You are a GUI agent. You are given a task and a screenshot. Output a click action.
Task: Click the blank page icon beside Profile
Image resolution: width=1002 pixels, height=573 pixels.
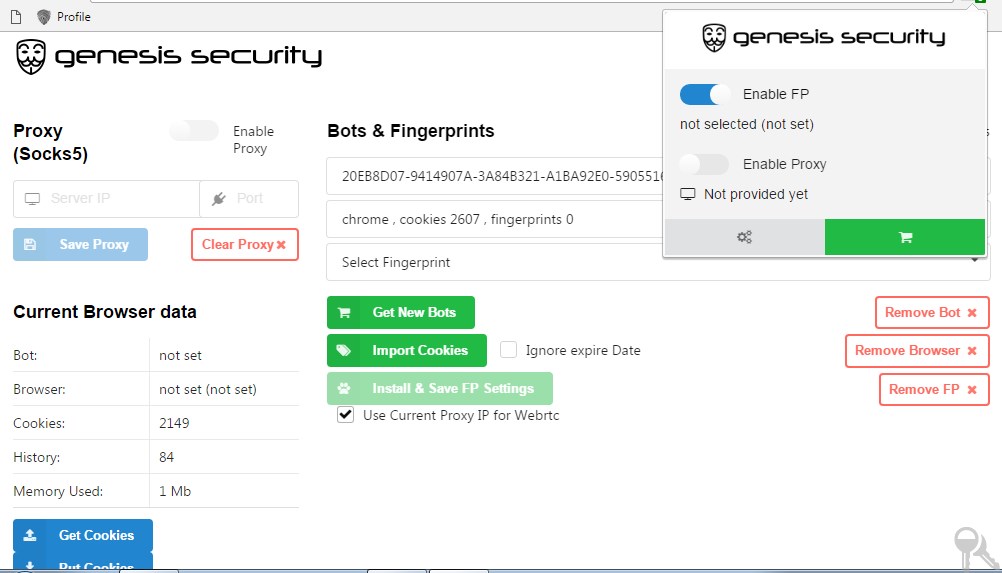pyautogui.click(x=16, y=17)
